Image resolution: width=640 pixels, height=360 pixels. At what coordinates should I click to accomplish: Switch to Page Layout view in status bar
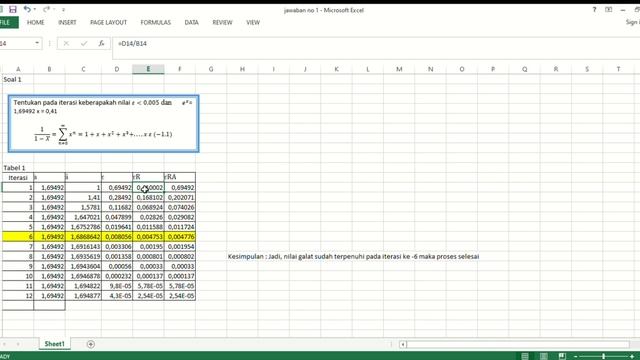click(x=543, y=356)
